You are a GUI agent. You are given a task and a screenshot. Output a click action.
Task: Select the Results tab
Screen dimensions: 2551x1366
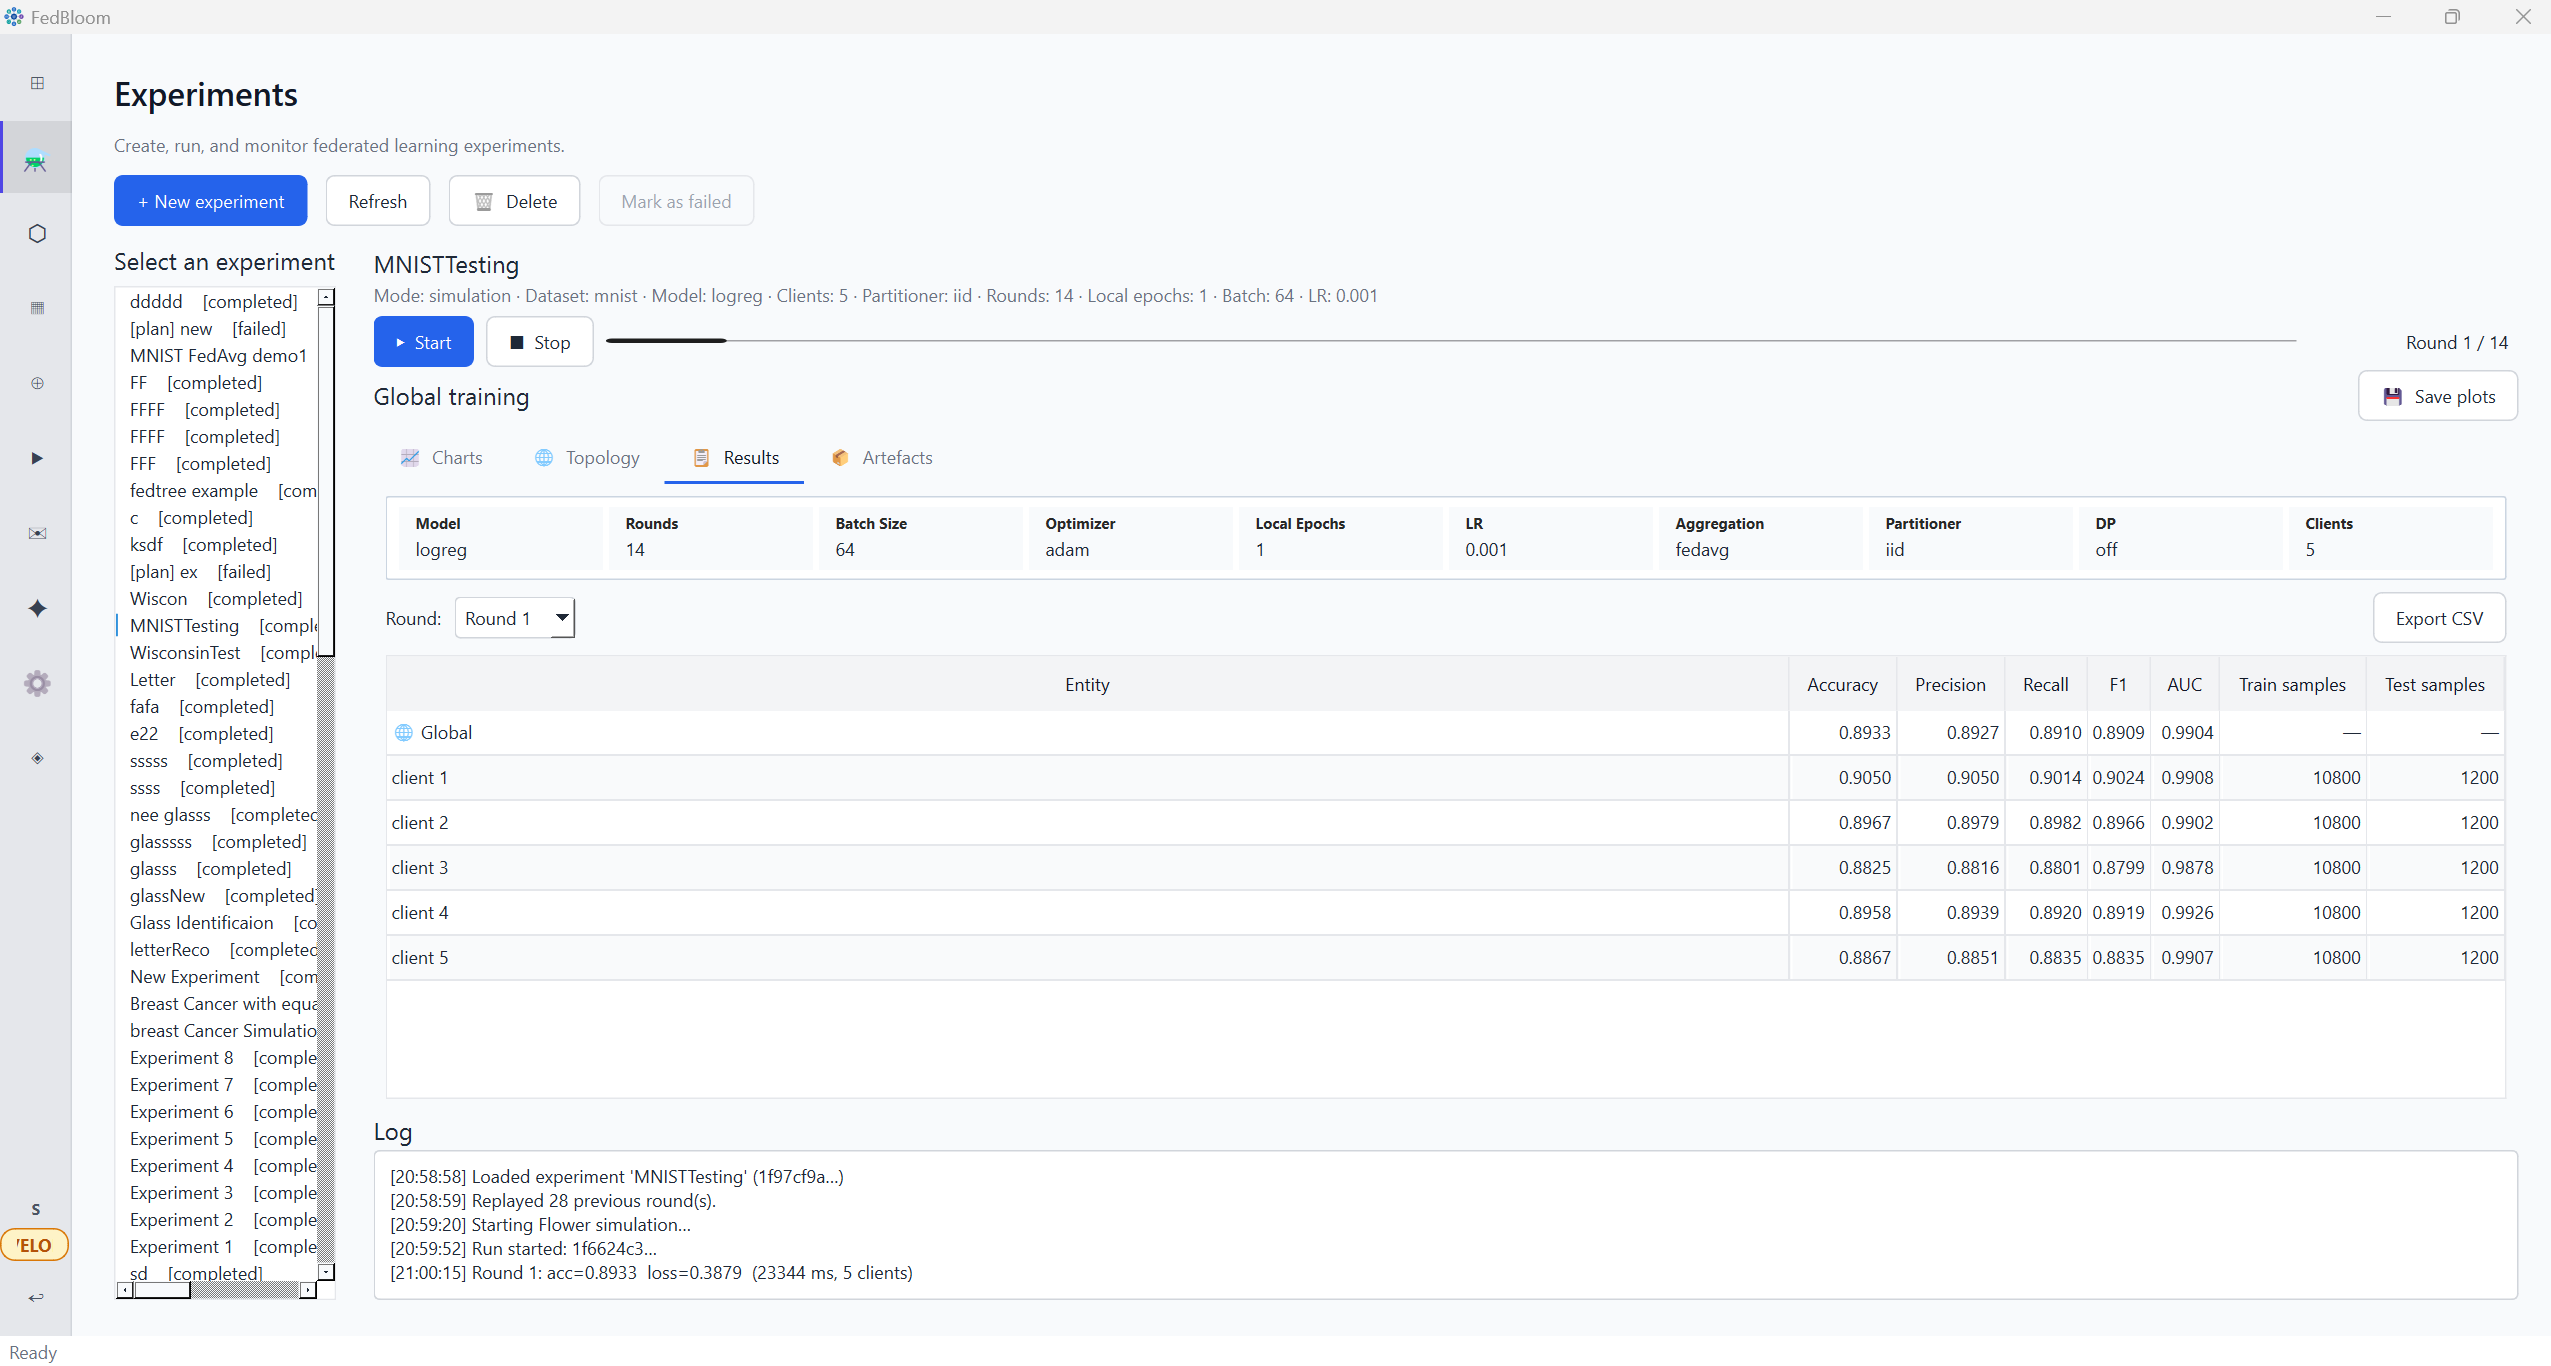(735, 458)
